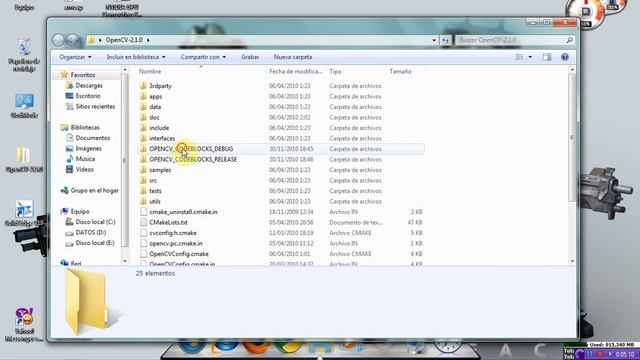This screenshot has width=640, height=360.
Task: Open Explorer help question-mark icon
Action: (565, 57)
